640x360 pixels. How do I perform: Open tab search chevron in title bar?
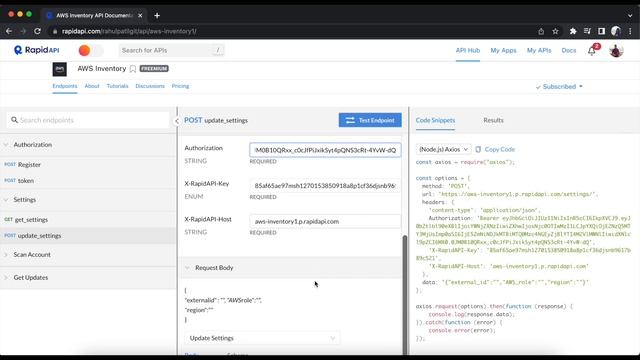point(630,16)
